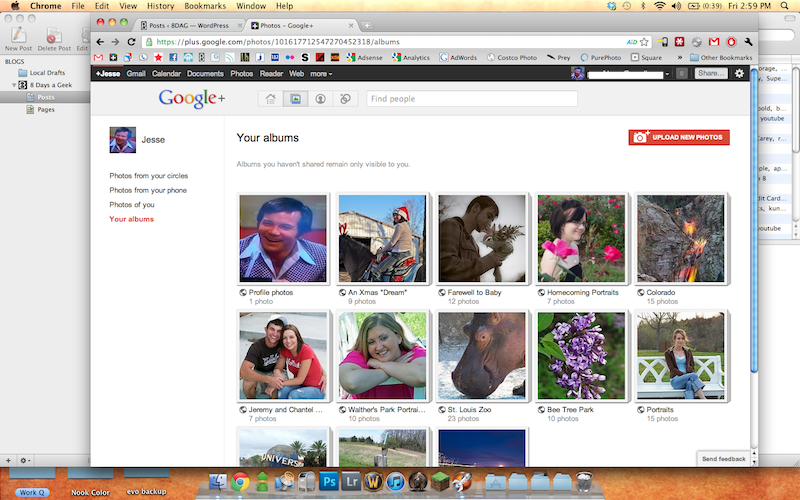Open the Circles icon in Google+ navigation

click(345, 98)
